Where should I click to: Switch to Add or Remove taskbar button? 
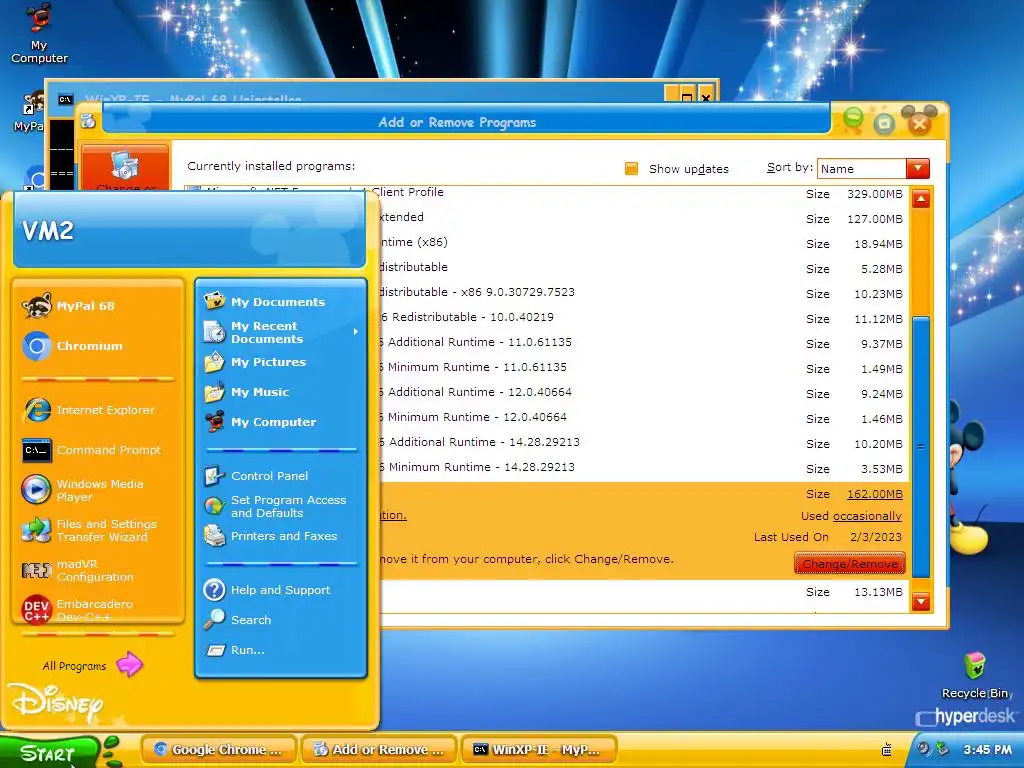pyautogui.click(x=379, y=750)
